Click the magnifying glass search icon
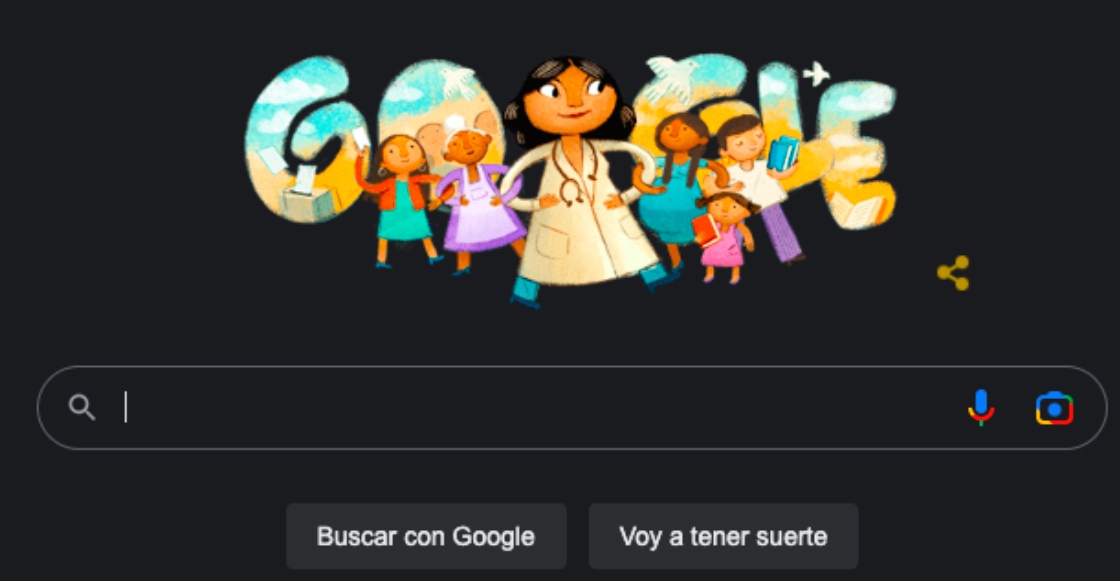Image resolution: width=1120 pixels, height=581 pixels. coord(81,407)
